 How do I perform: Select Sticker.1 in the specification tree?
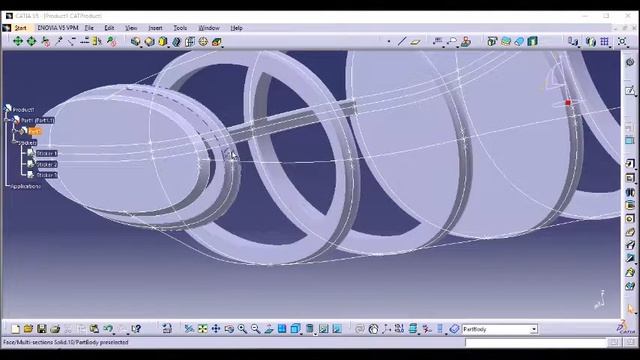tap(47, 153)
